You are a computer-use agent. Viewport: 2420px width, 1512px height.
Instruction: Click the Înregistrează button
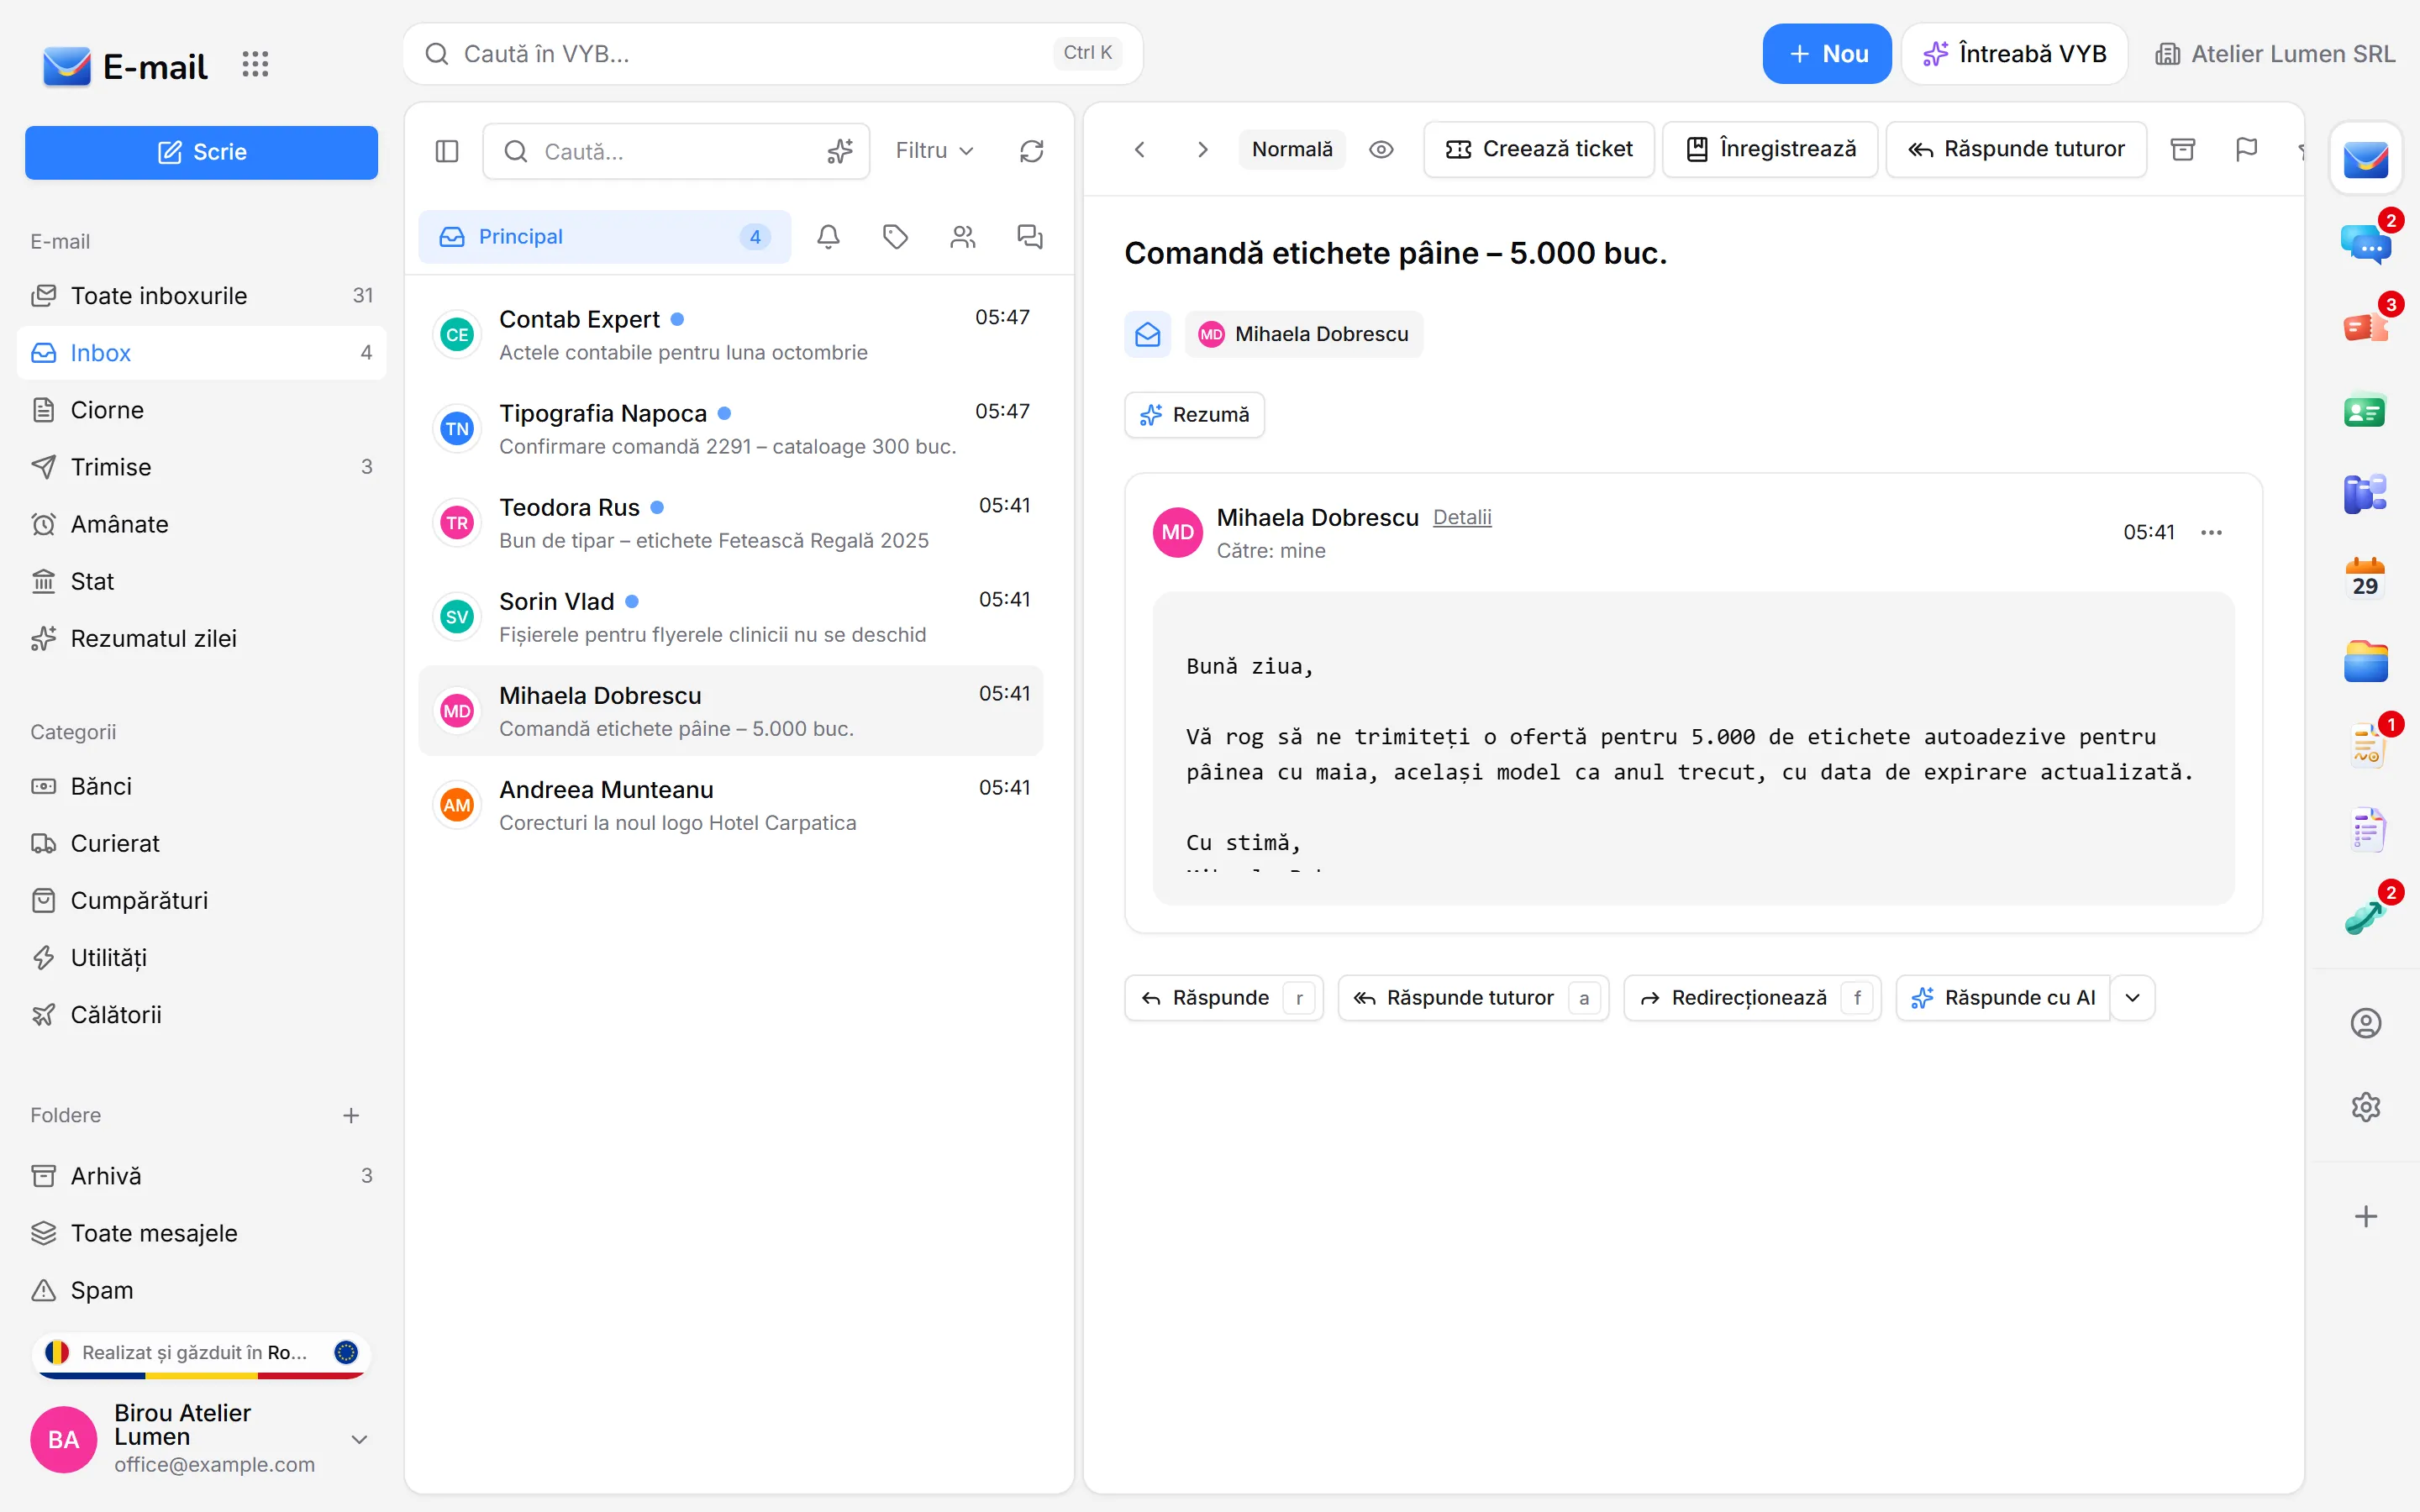1770,150
